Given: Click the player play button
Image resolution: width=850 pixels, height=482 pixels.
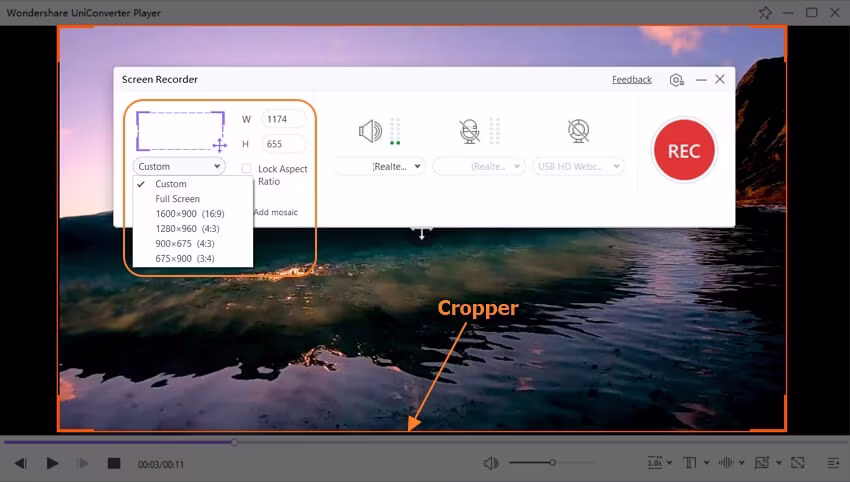Looking at the screenshot, I should (52, 463).
